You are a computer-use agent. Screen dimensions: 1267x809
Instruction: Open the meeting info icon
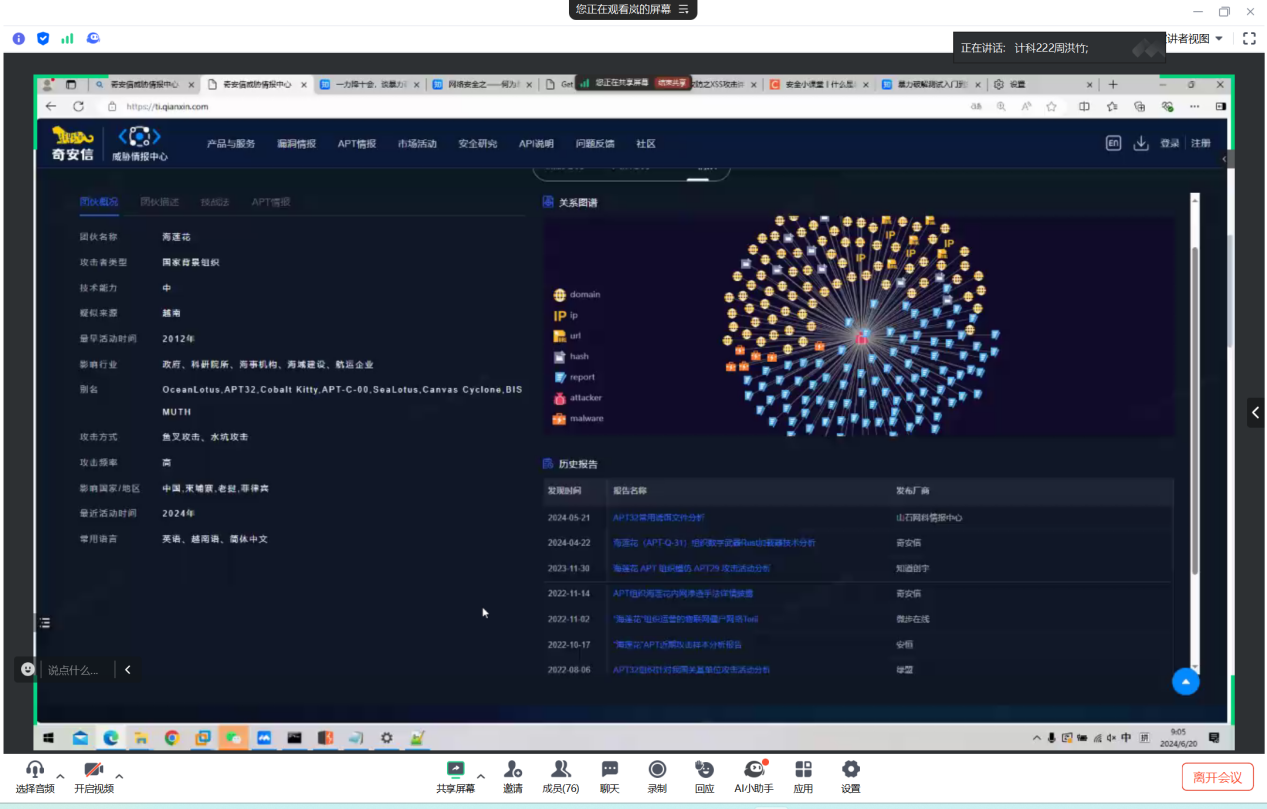point(19,39)
